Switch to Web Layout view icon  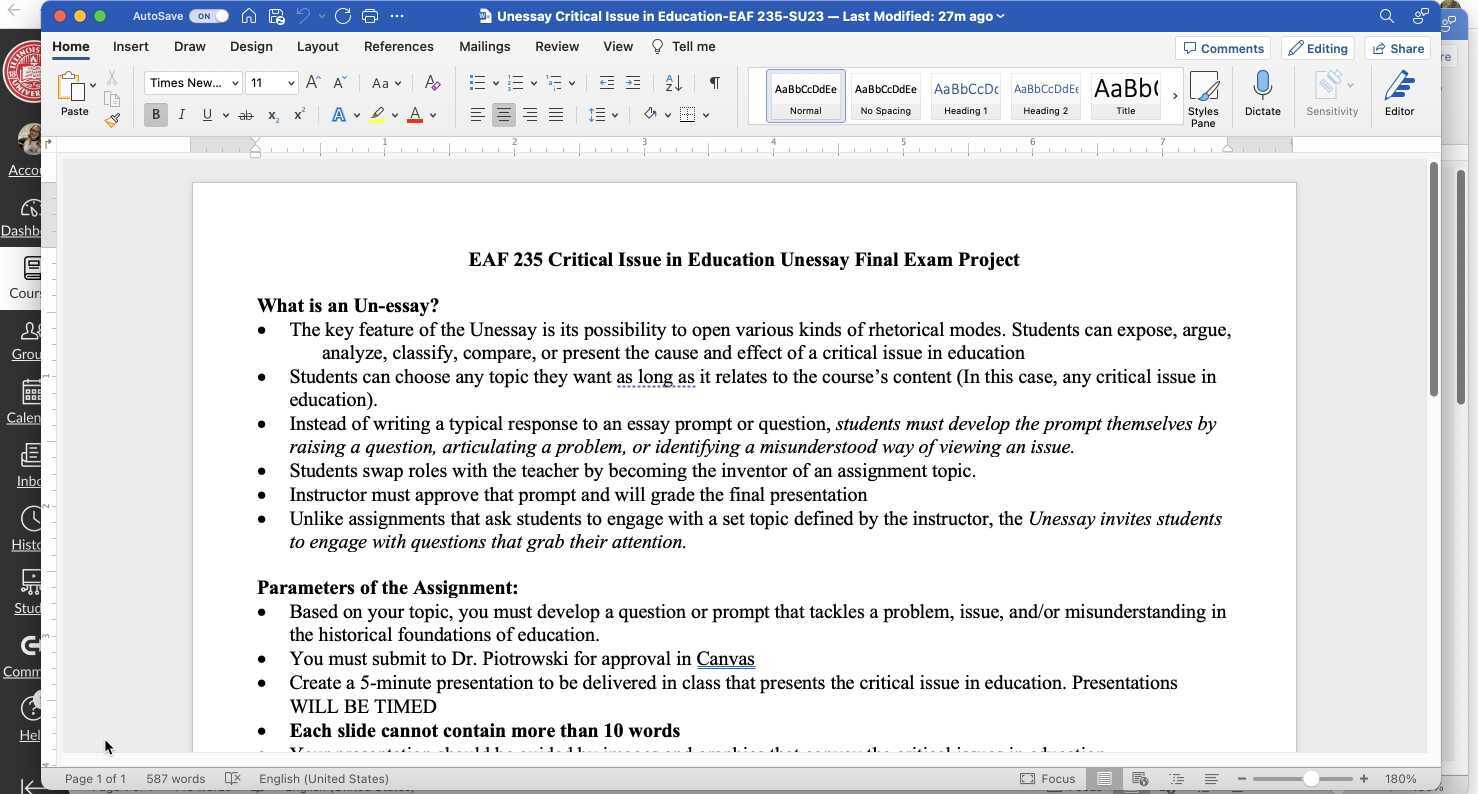pos(1140,778)
